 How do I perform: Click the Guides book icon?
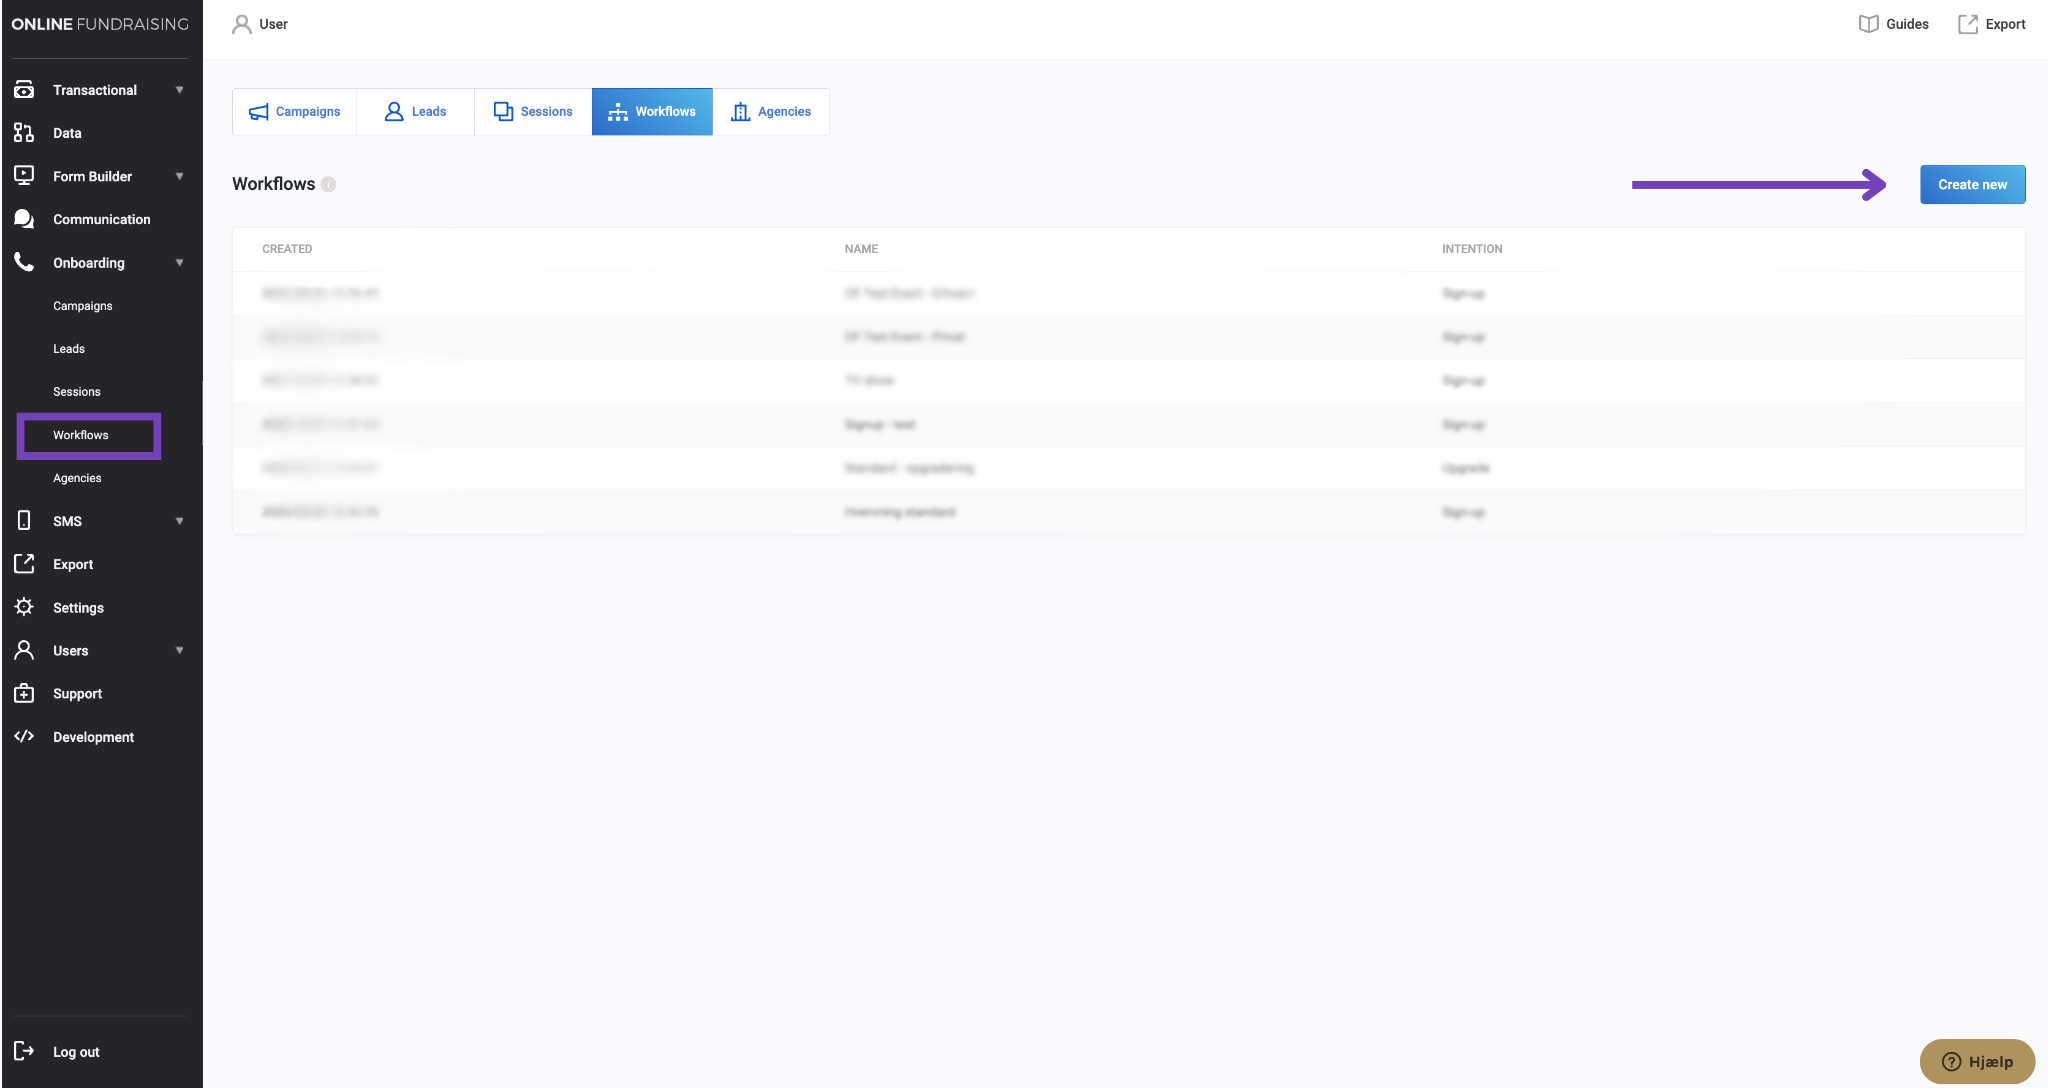pos(1868,24)
